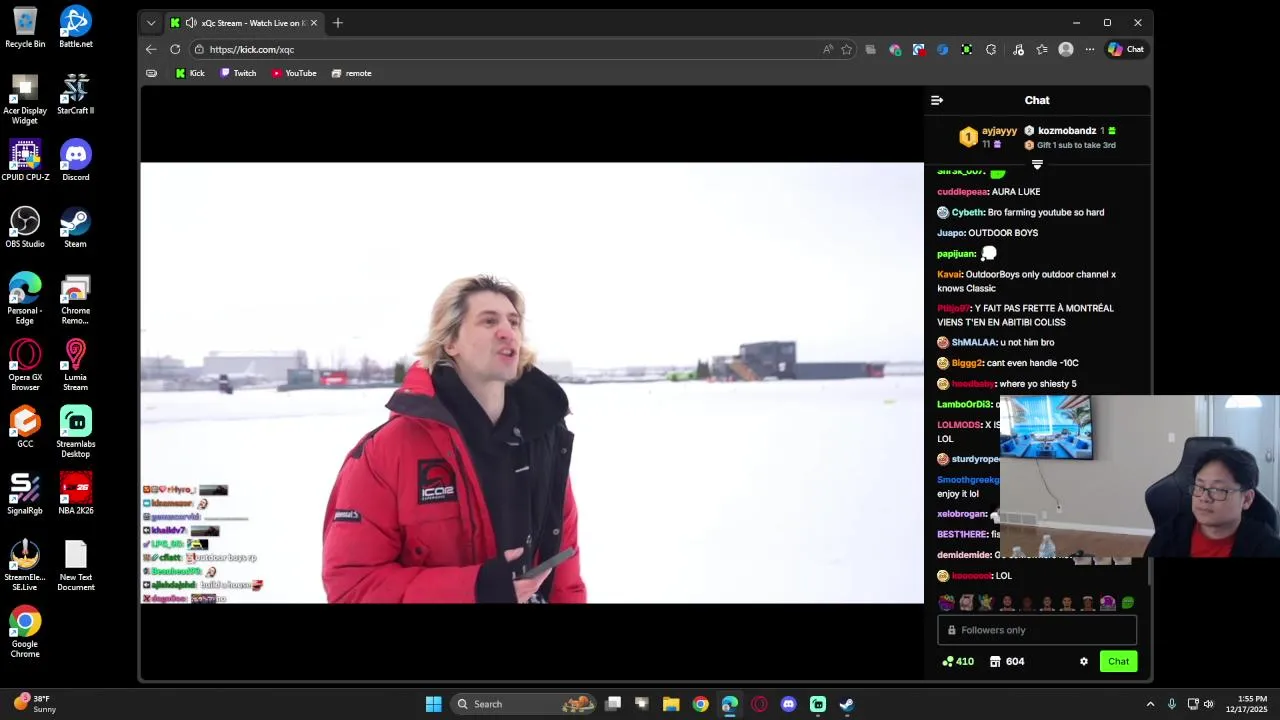Open CPUID CPU-Z desktop icon
The height and width of the screenshot is (720, 1280).
coord(25,160)
